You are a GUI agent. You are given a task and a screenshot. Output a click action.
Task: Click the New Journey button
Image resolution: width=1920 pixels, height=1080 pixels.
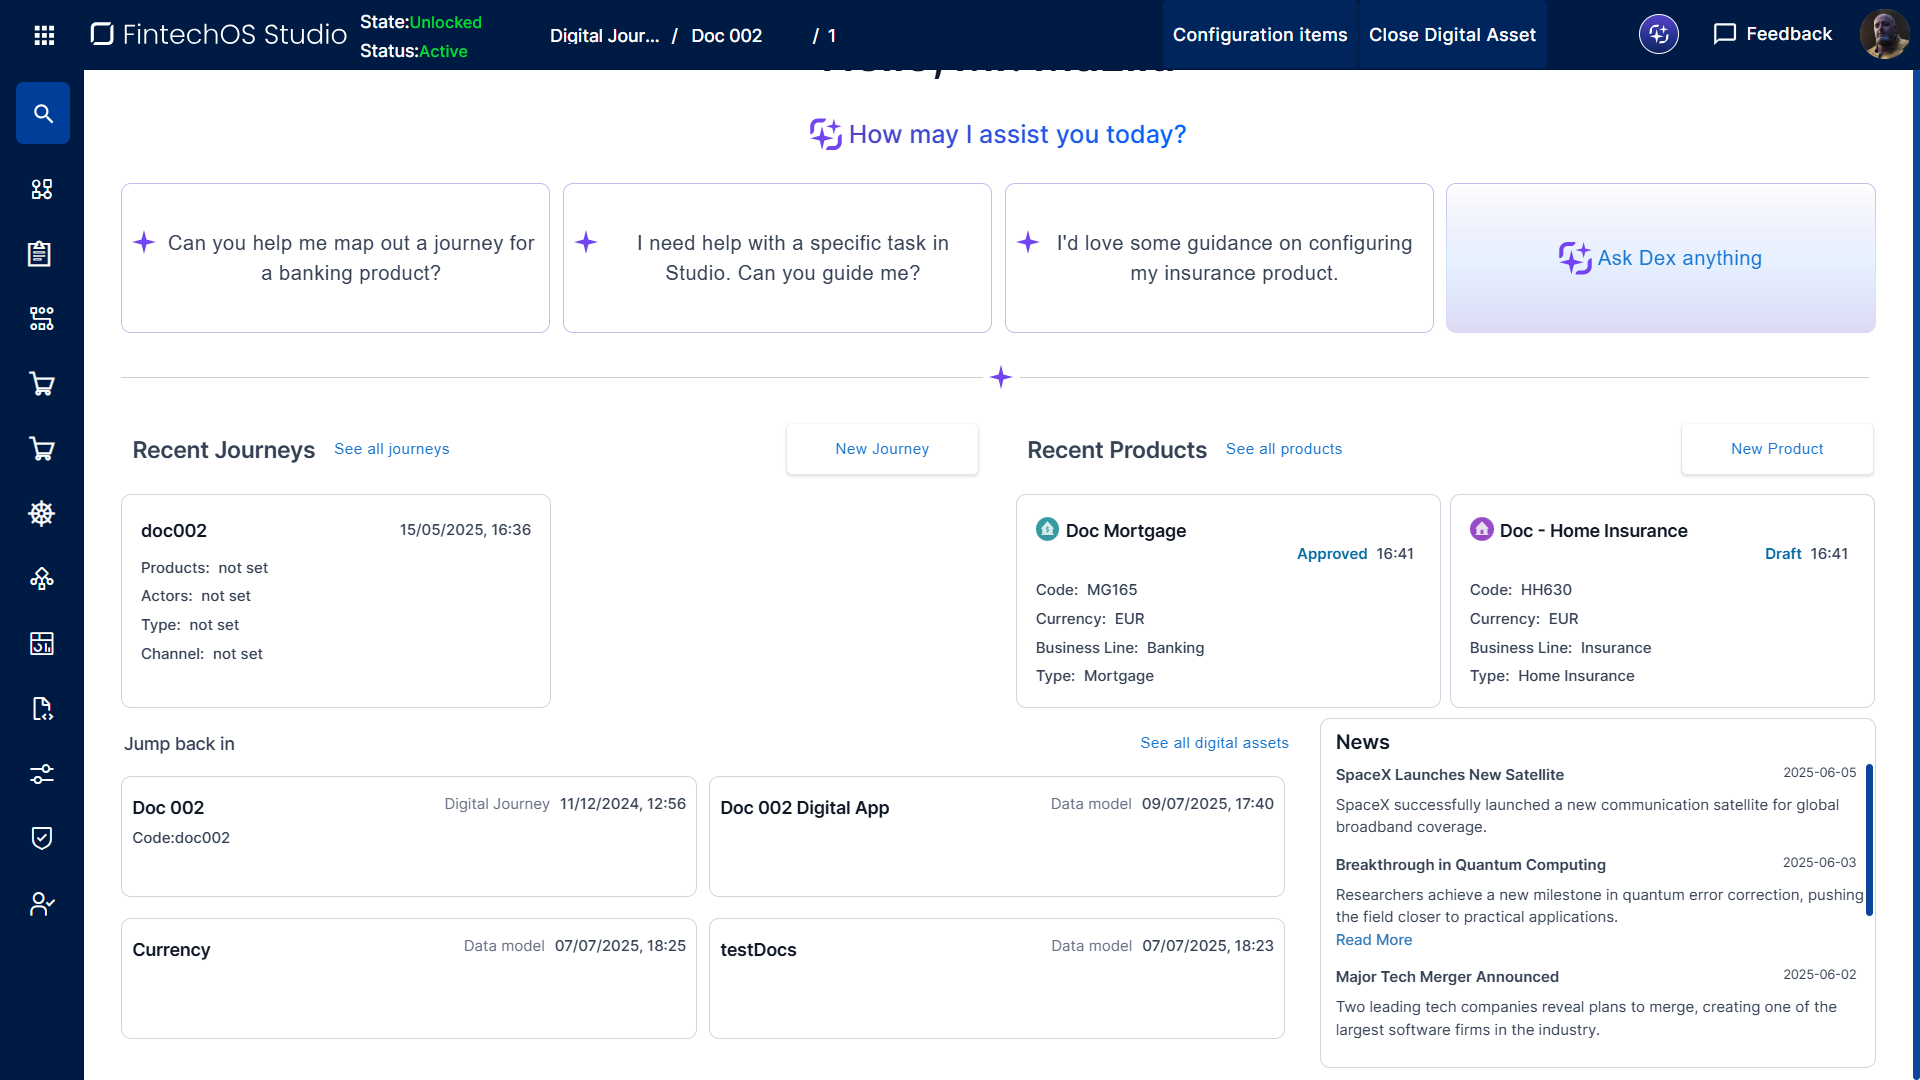(881, 449)
